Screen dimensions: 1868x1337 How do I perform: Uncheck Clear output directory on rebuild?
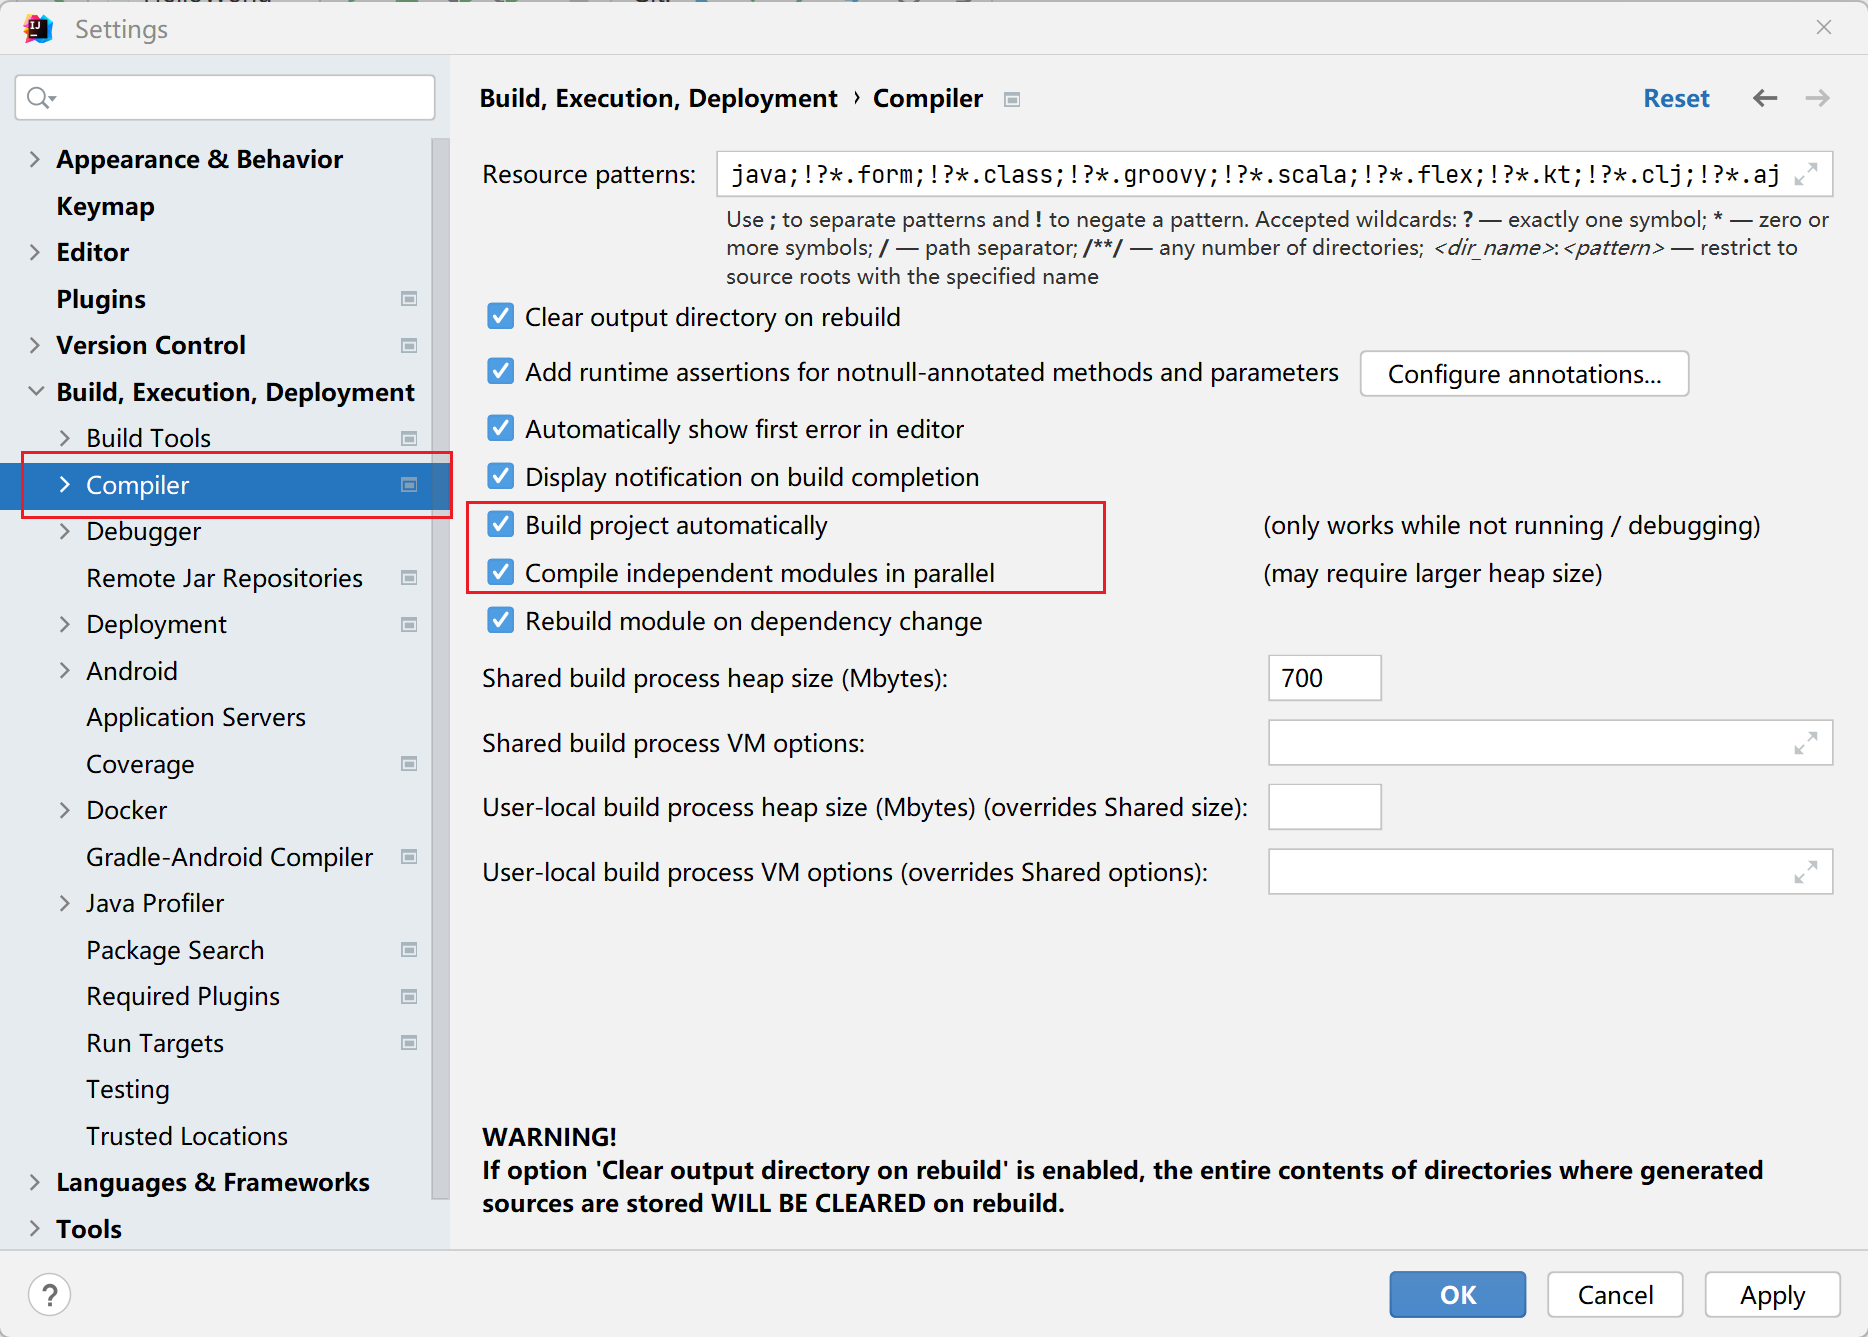tap(501, 317)
